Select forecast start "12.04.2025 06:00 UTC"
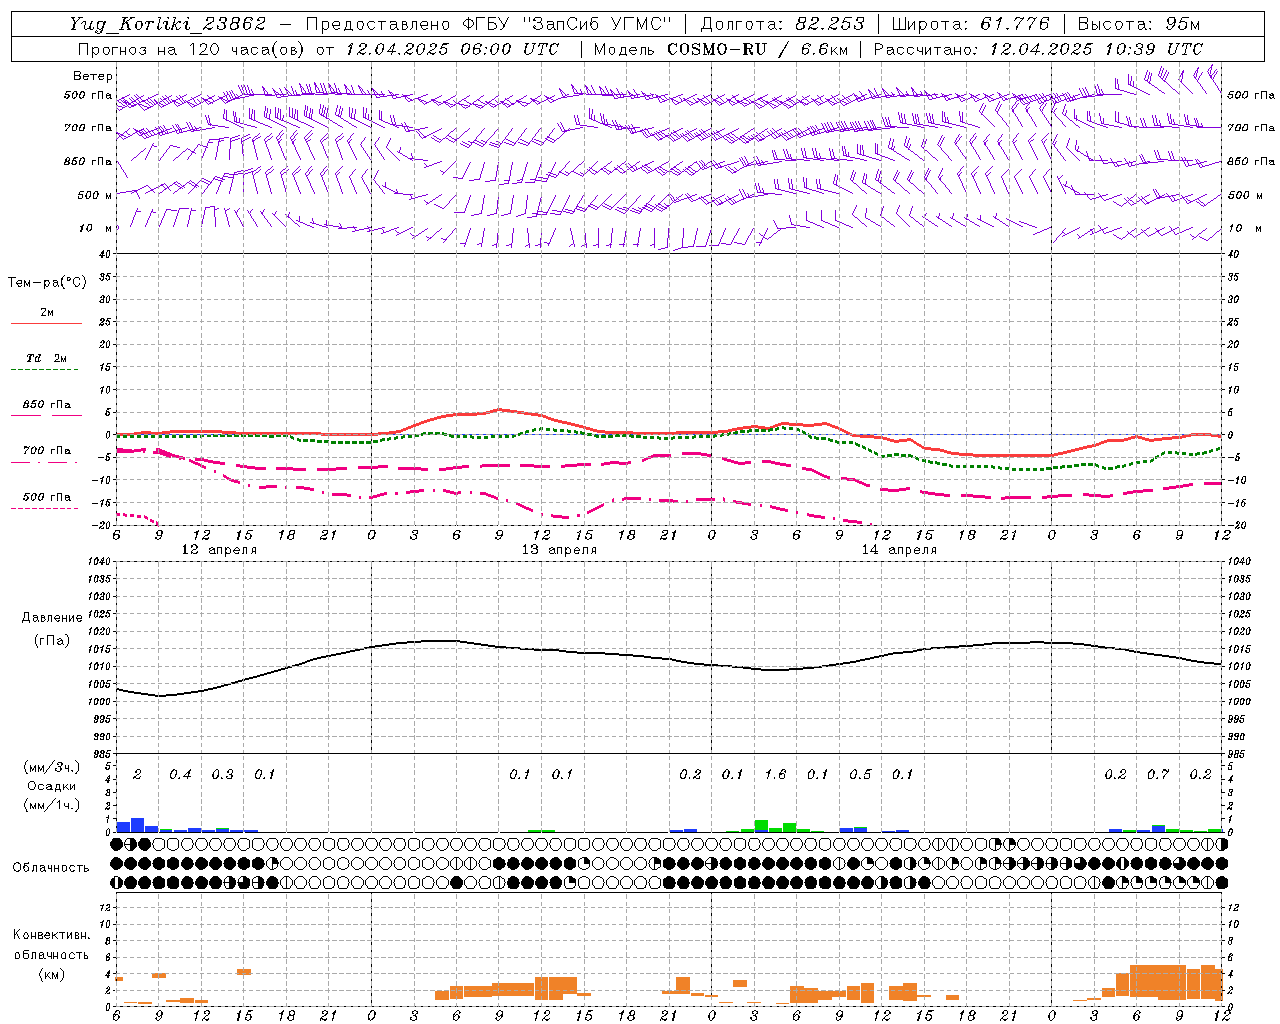1280x1024 pixels. click(452, 49)
